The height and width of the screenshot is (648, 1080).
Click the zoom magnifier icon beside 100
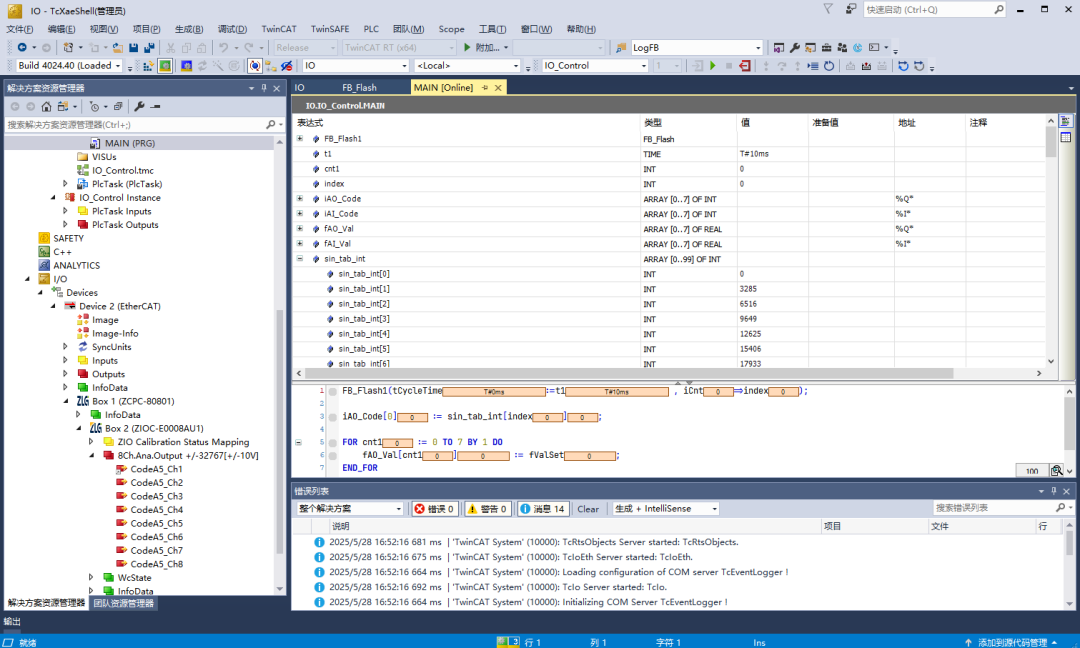[1056, 470]
